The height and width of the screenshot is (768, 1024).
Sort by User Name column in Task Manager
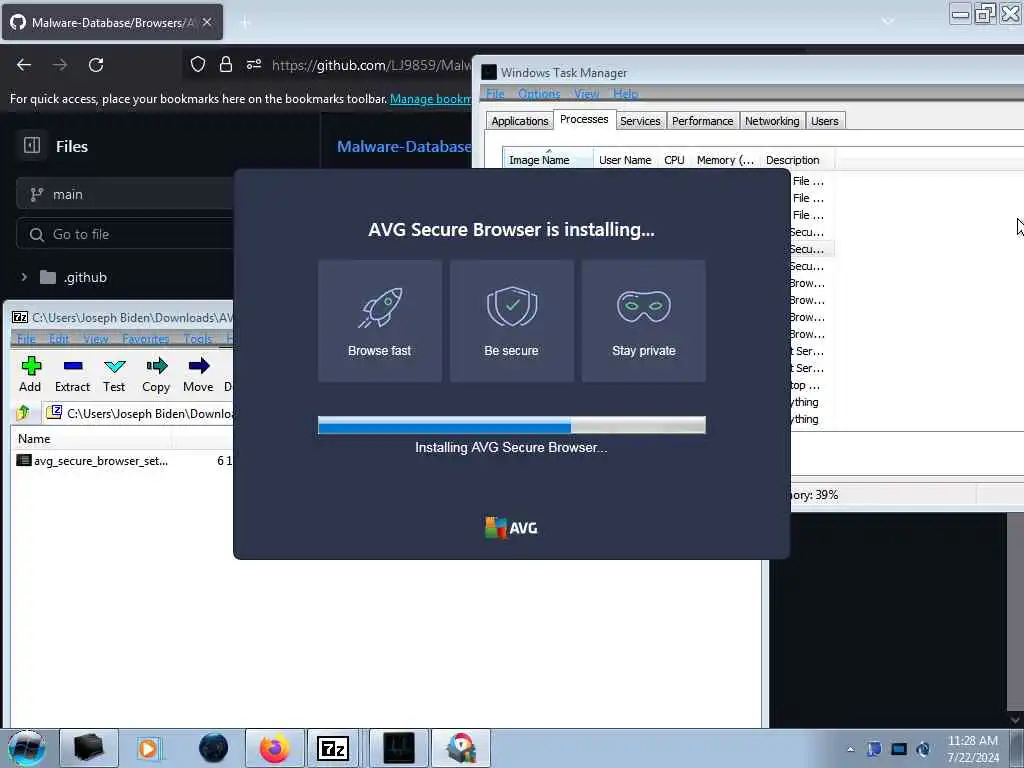pos(625,160)
